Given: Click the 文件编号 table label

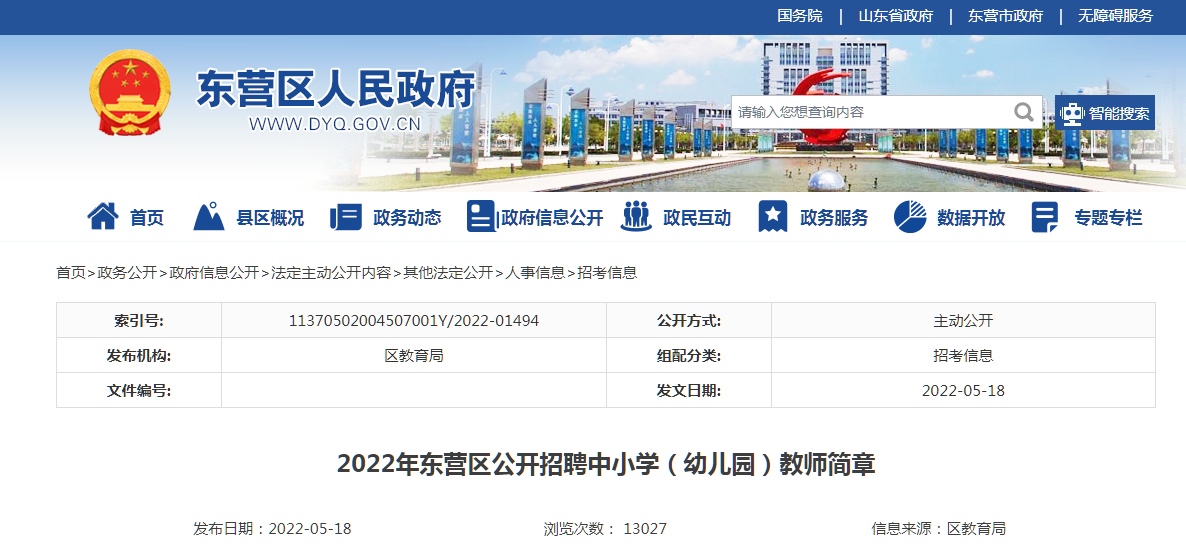Looking at the screenshot, I should 139,391.
